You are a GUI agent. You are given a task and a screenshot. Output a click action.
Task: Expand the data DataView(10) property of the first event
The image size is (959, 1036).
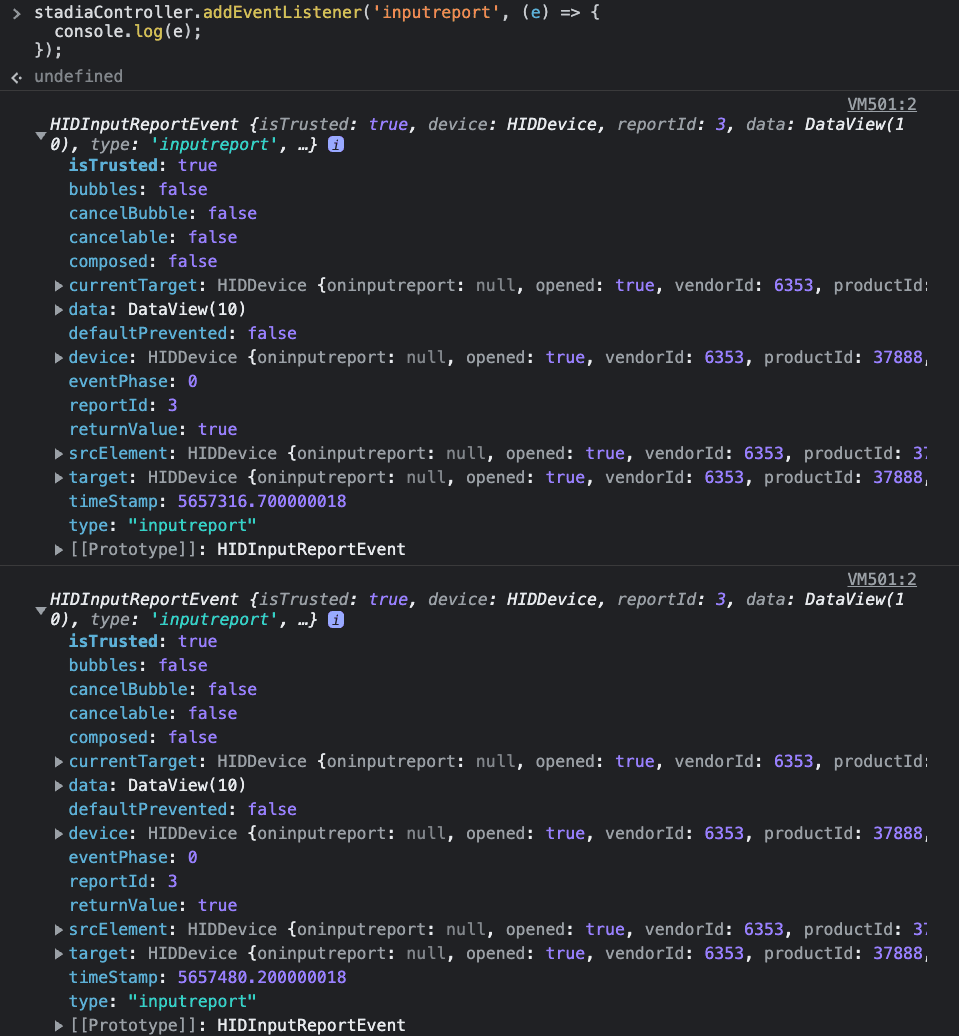point(58,309)
